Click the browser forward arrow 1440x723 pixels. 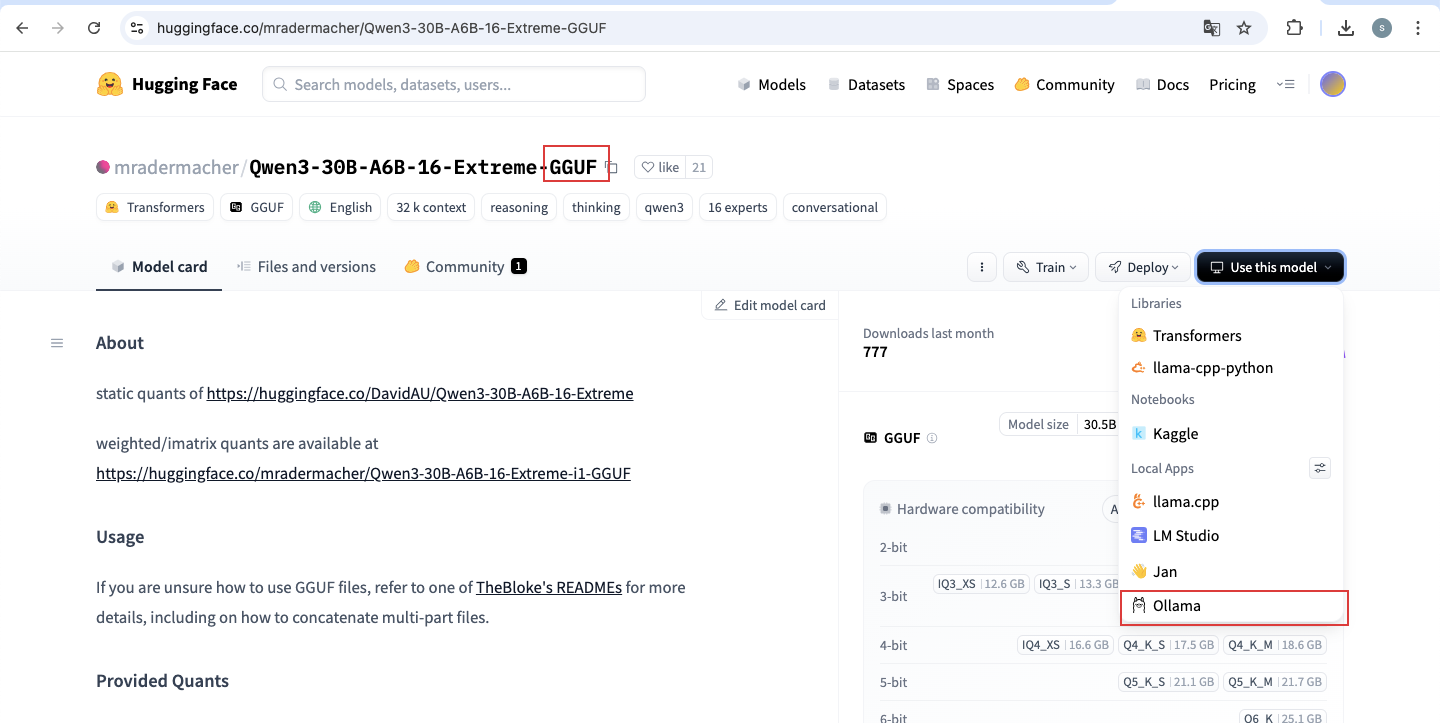[58, 28]
